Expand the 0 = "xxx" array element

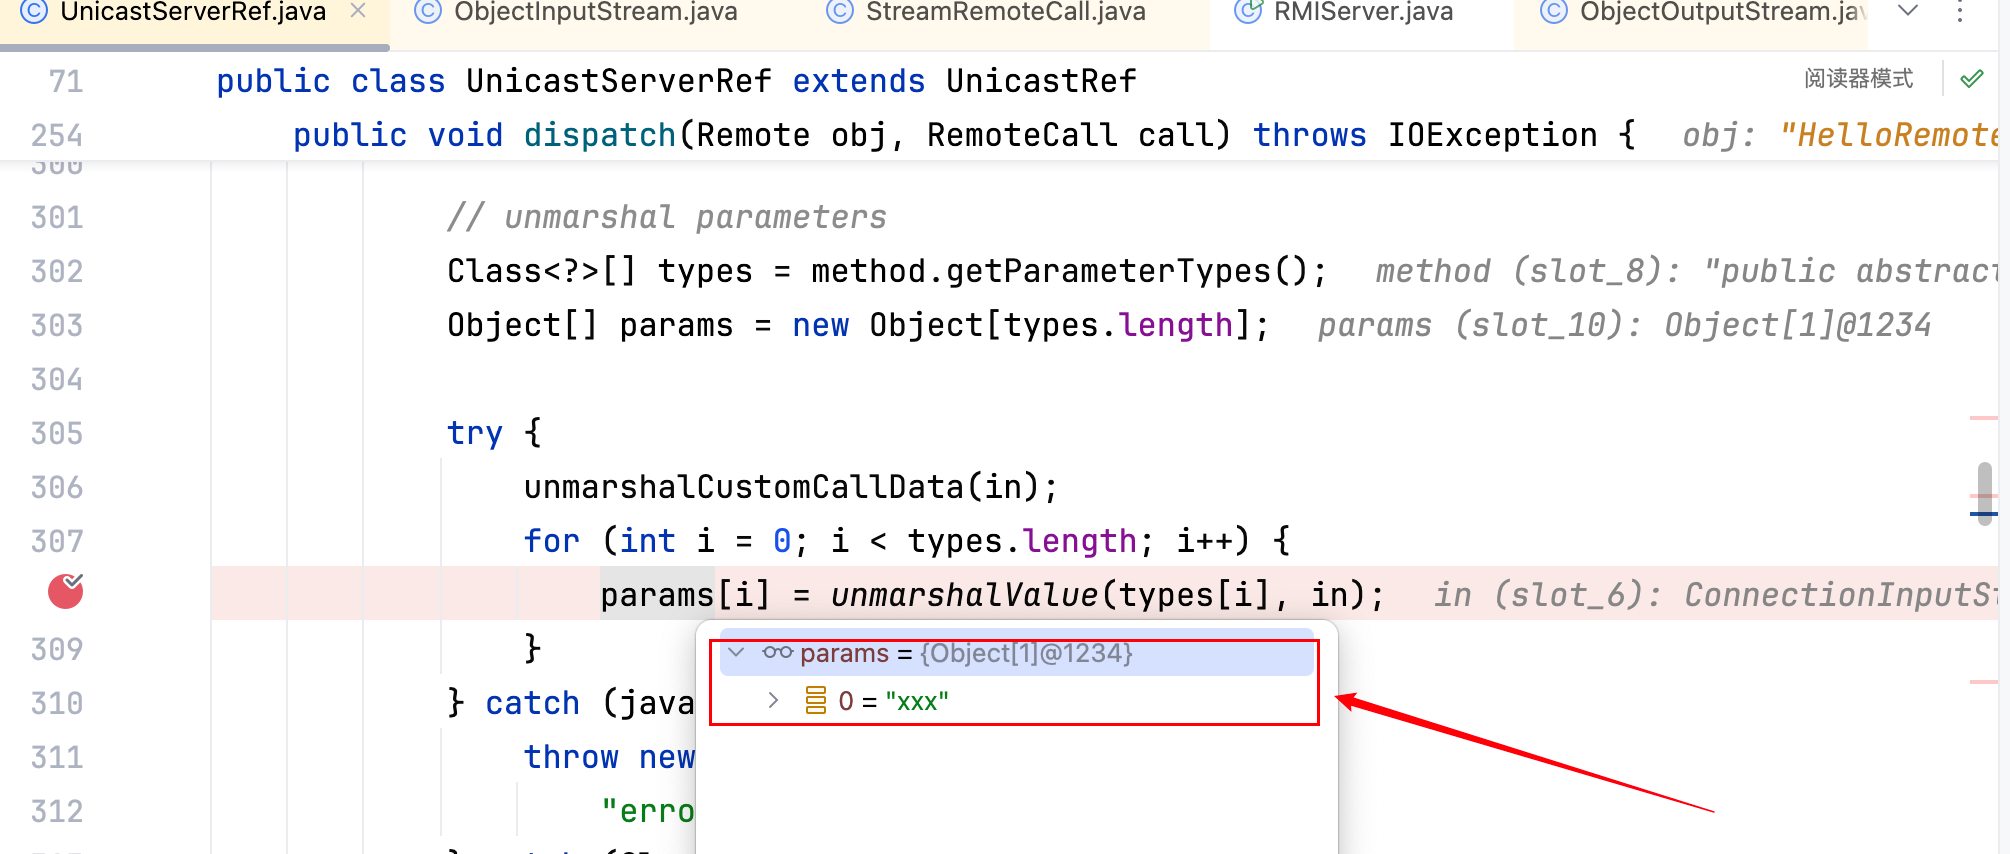click(773, 700)
